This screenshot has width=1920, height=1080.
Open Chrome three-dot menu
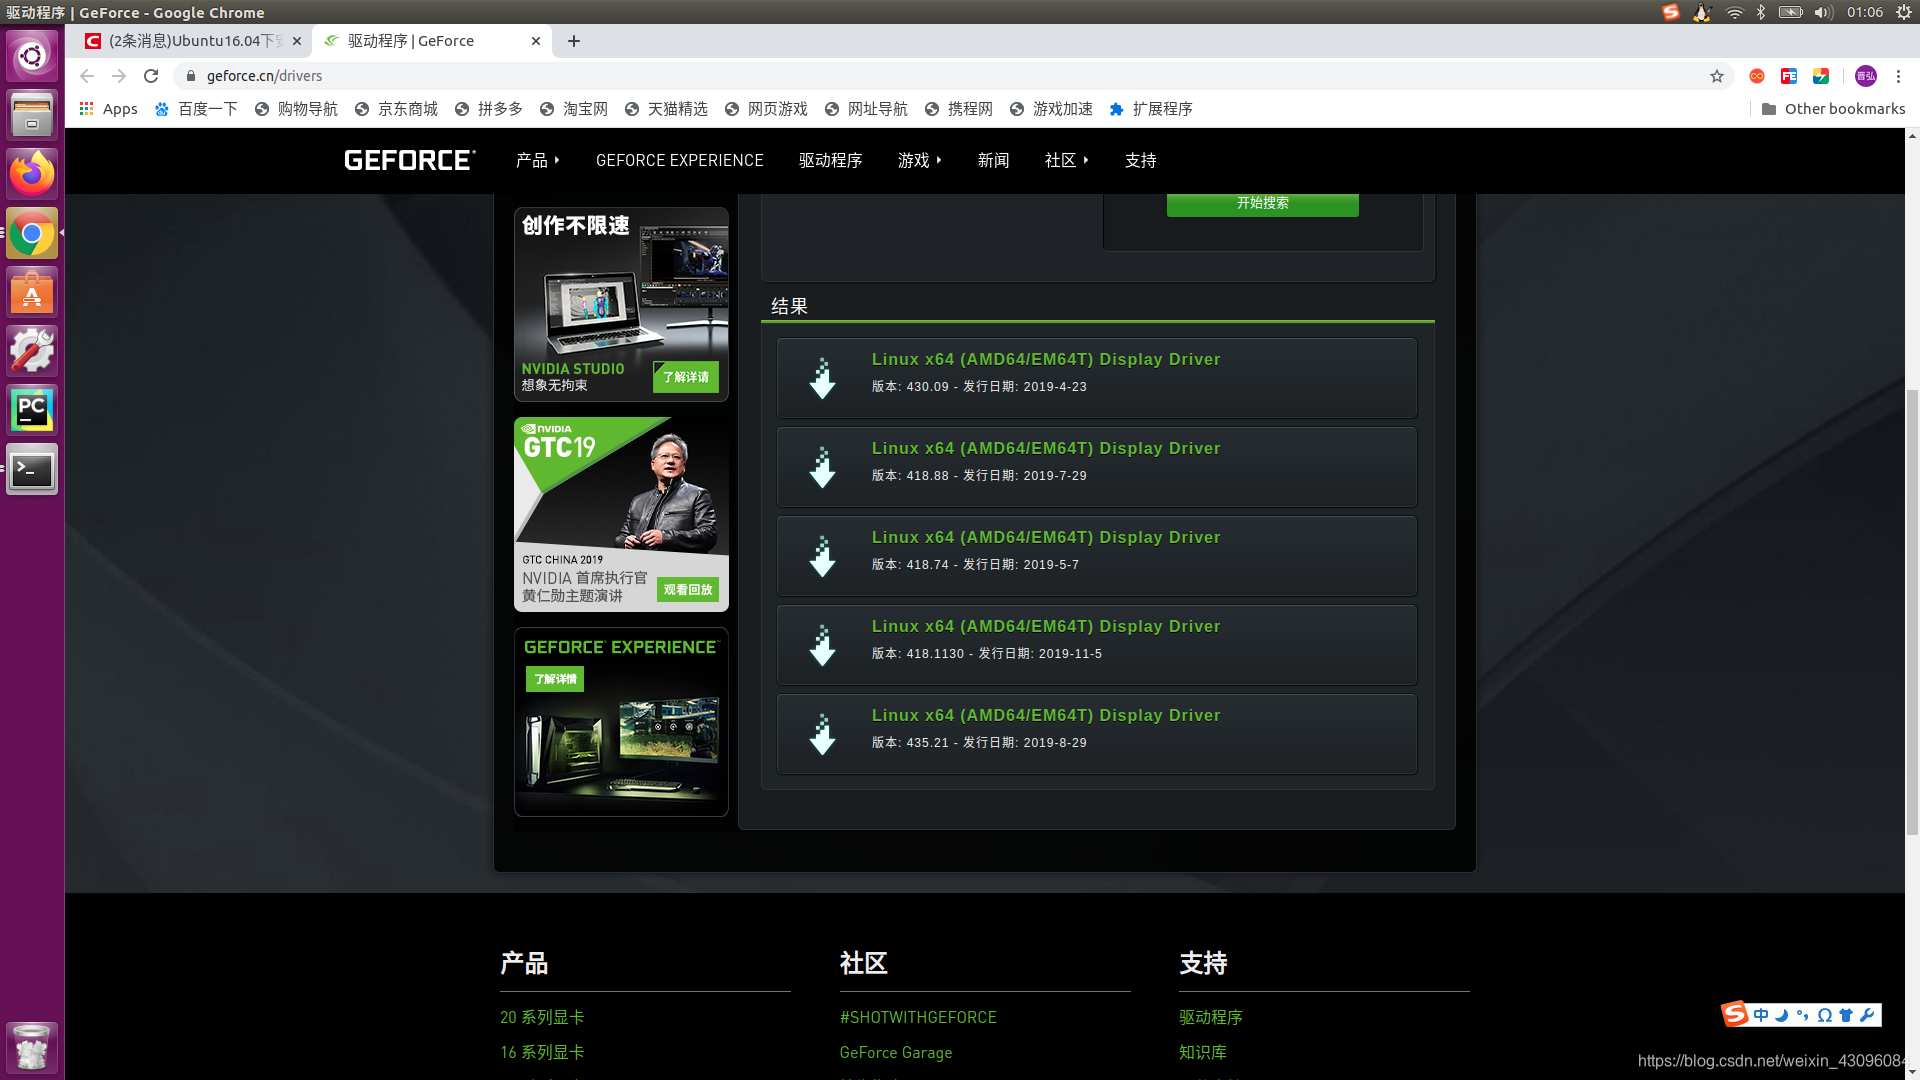coord(1898,76)
